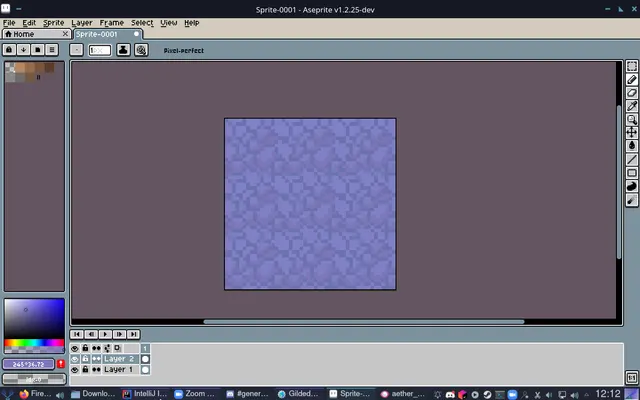Hide Layer 2 with its eye icon
640x400 pixels.
pyautogui.click(x=74, y=359)
